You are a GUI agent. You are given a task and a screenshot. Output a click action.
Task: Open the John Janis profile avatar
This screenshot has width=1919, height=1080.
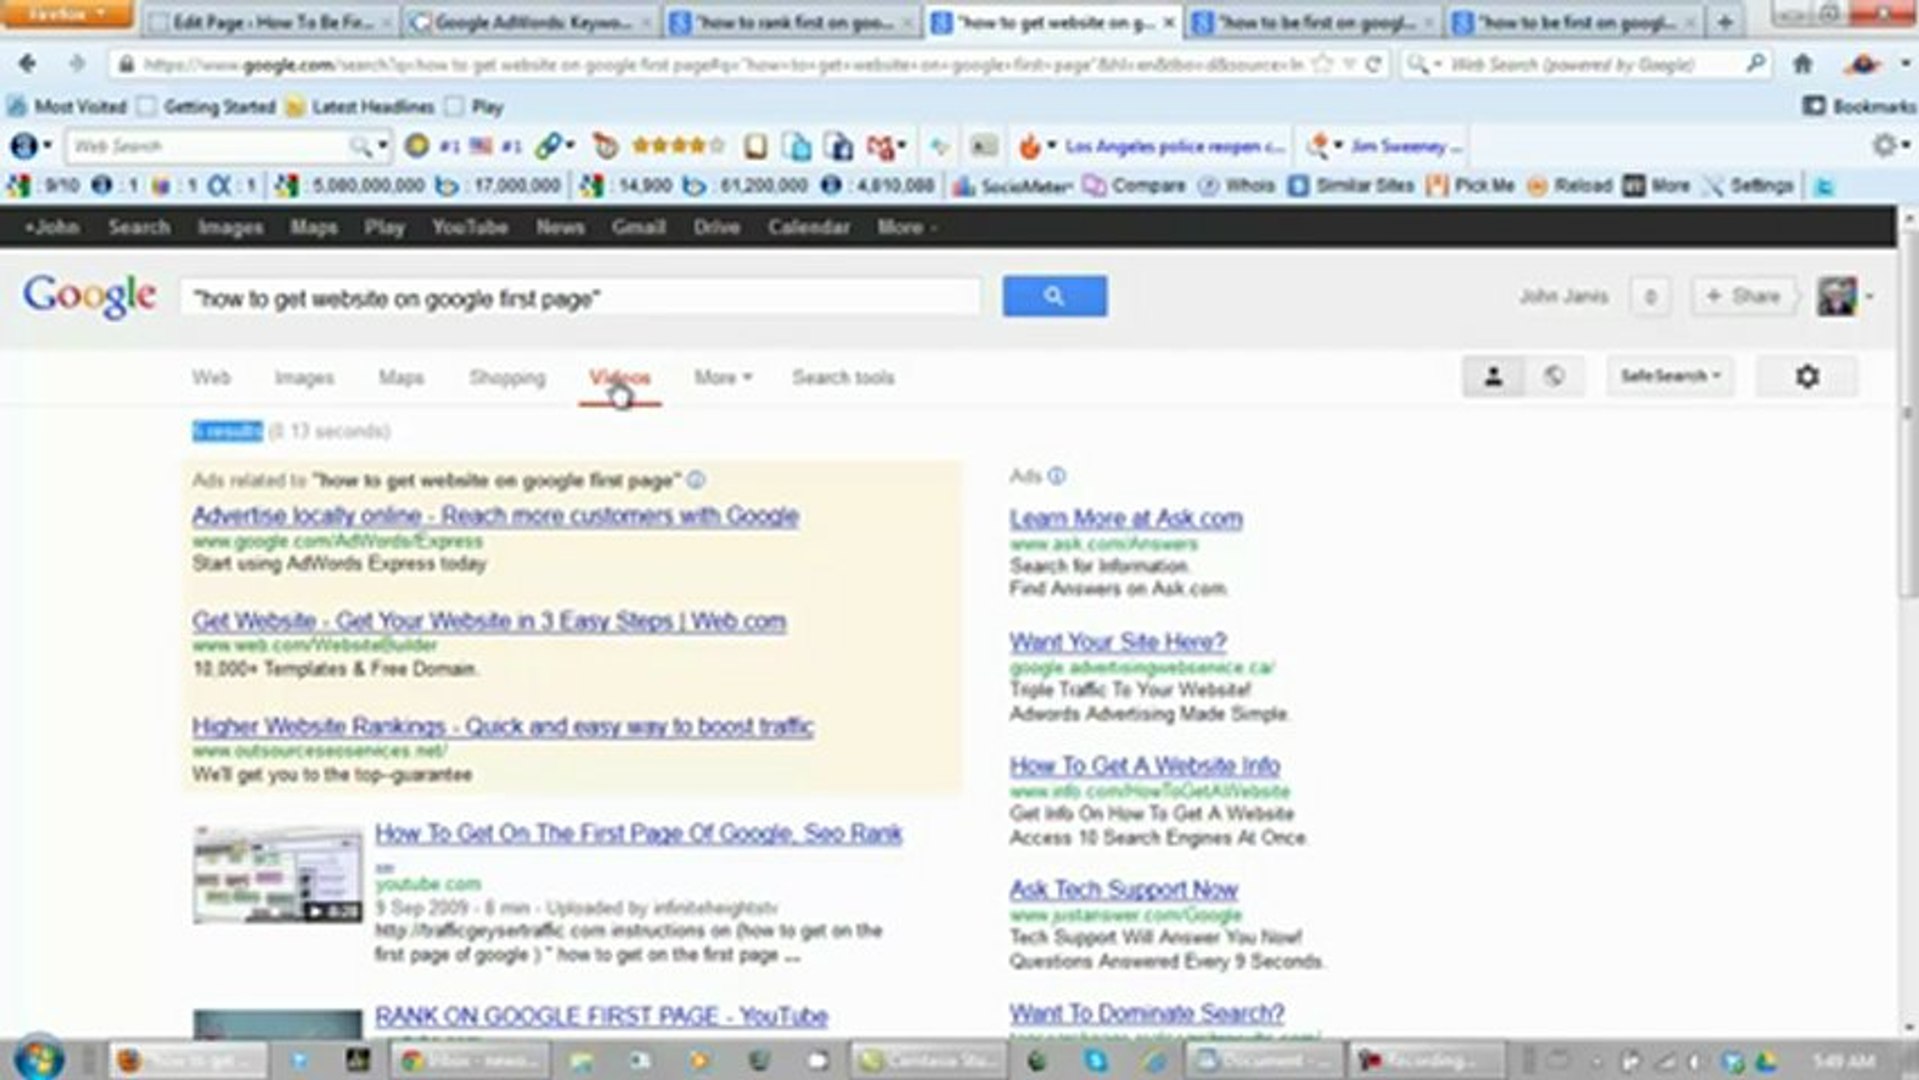pos(1837,296)
